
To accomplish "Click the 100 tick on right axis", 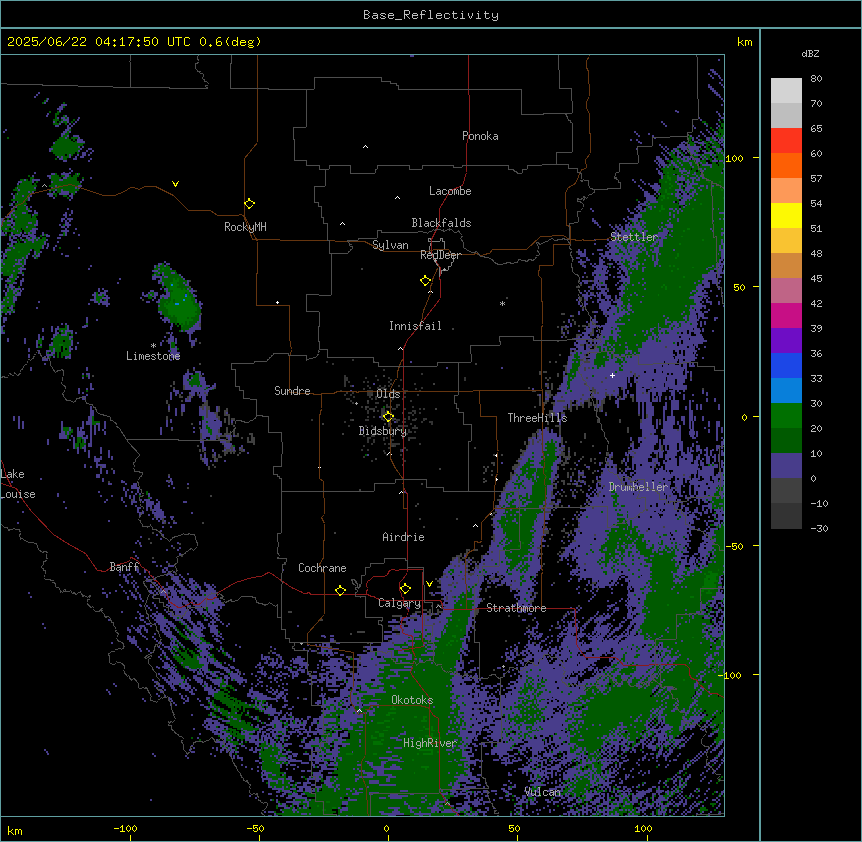I will click(x=734, y=158).
